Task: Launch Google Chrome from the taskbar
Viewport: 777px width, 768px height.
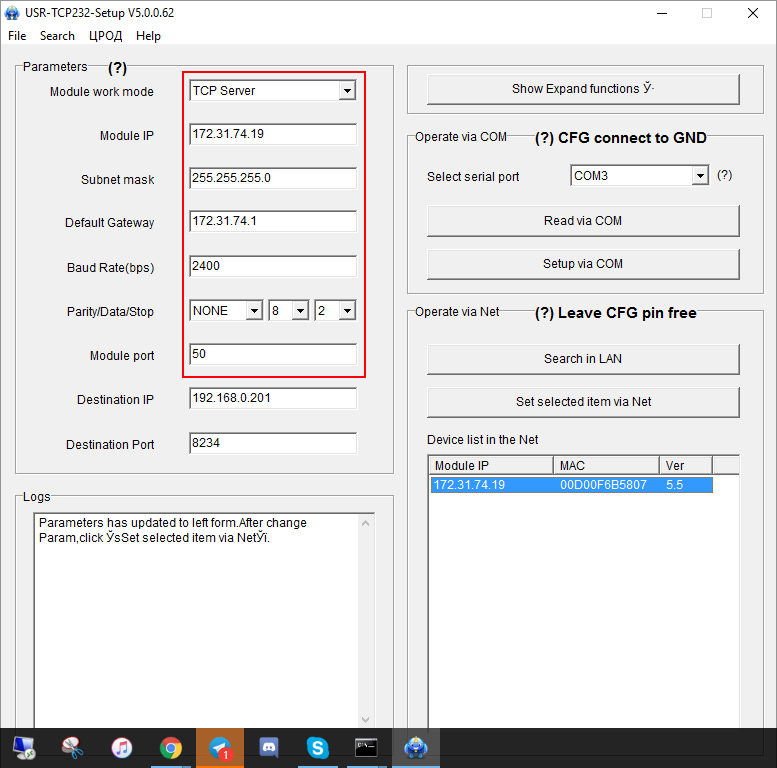Action: [171, 747]
